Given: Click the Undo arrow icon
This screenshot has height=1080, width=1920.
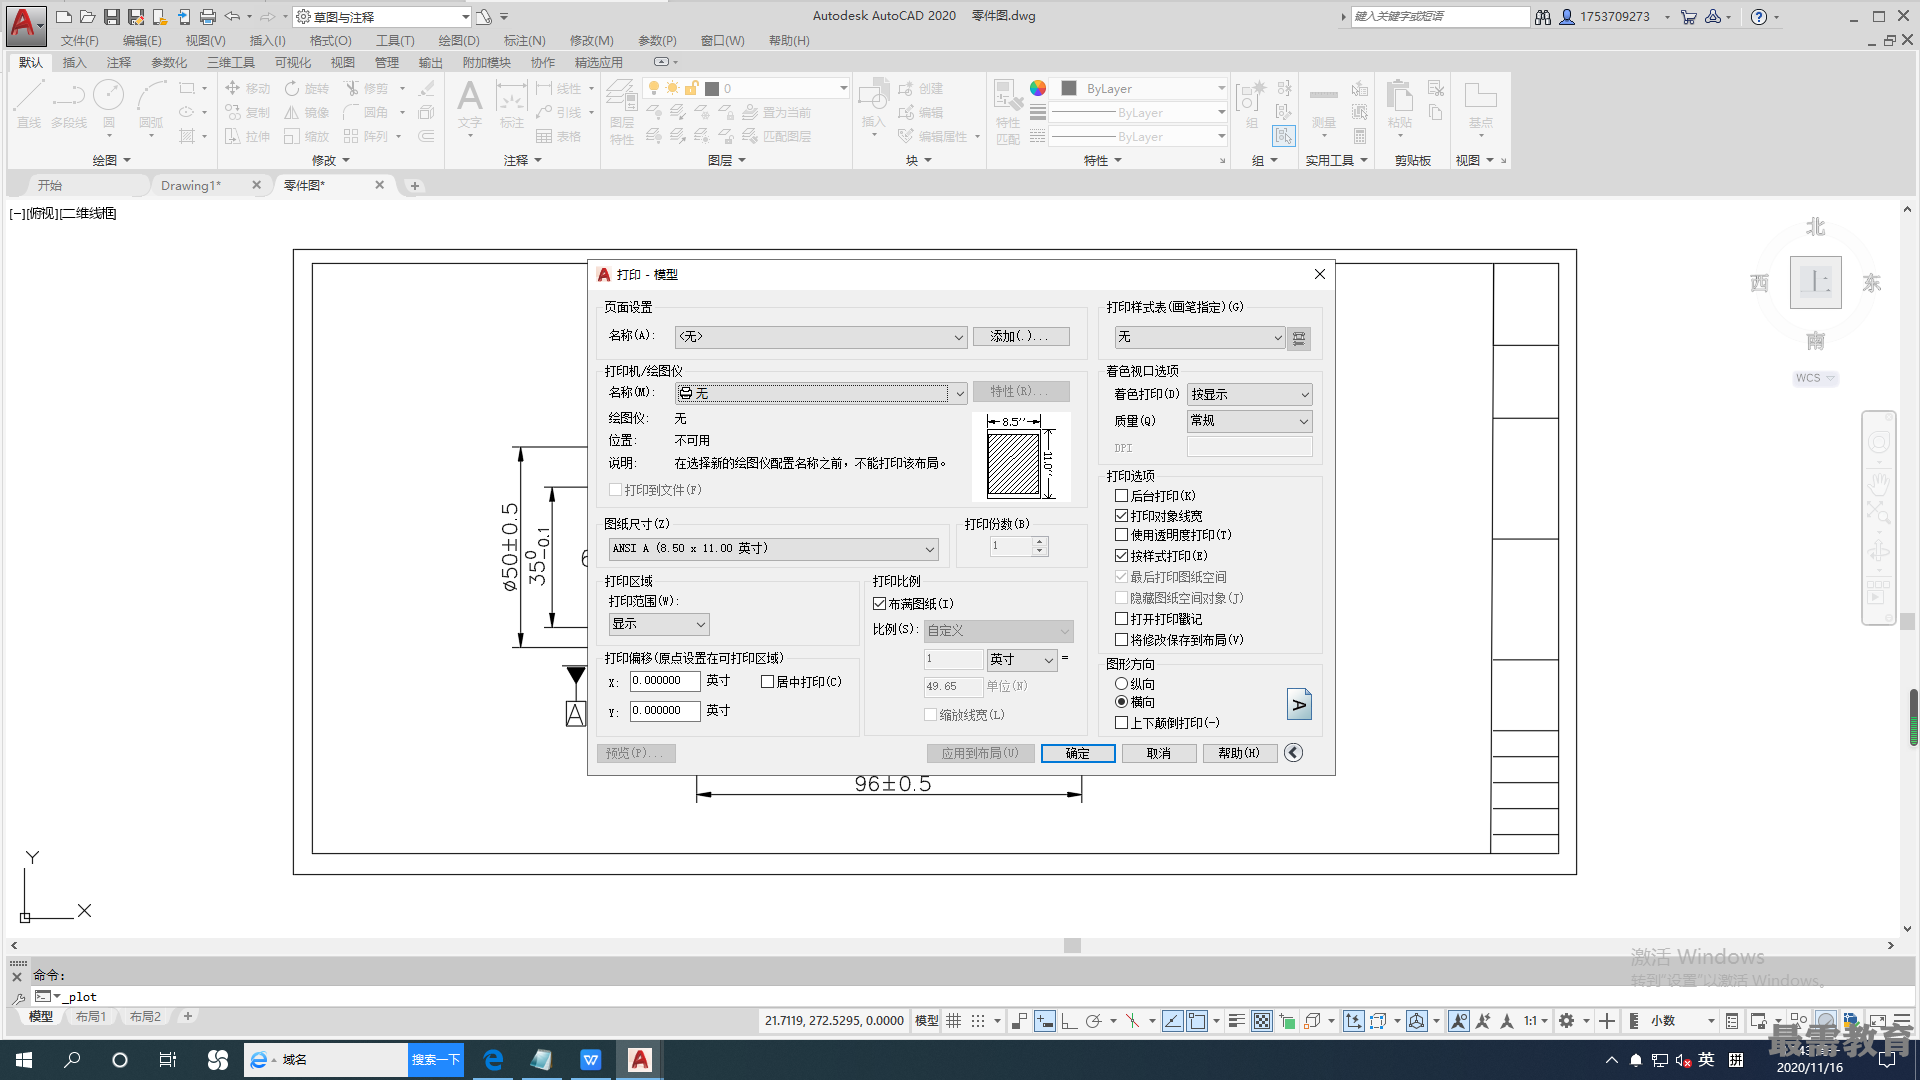Looking at the screenshot, I should [232, 17].
